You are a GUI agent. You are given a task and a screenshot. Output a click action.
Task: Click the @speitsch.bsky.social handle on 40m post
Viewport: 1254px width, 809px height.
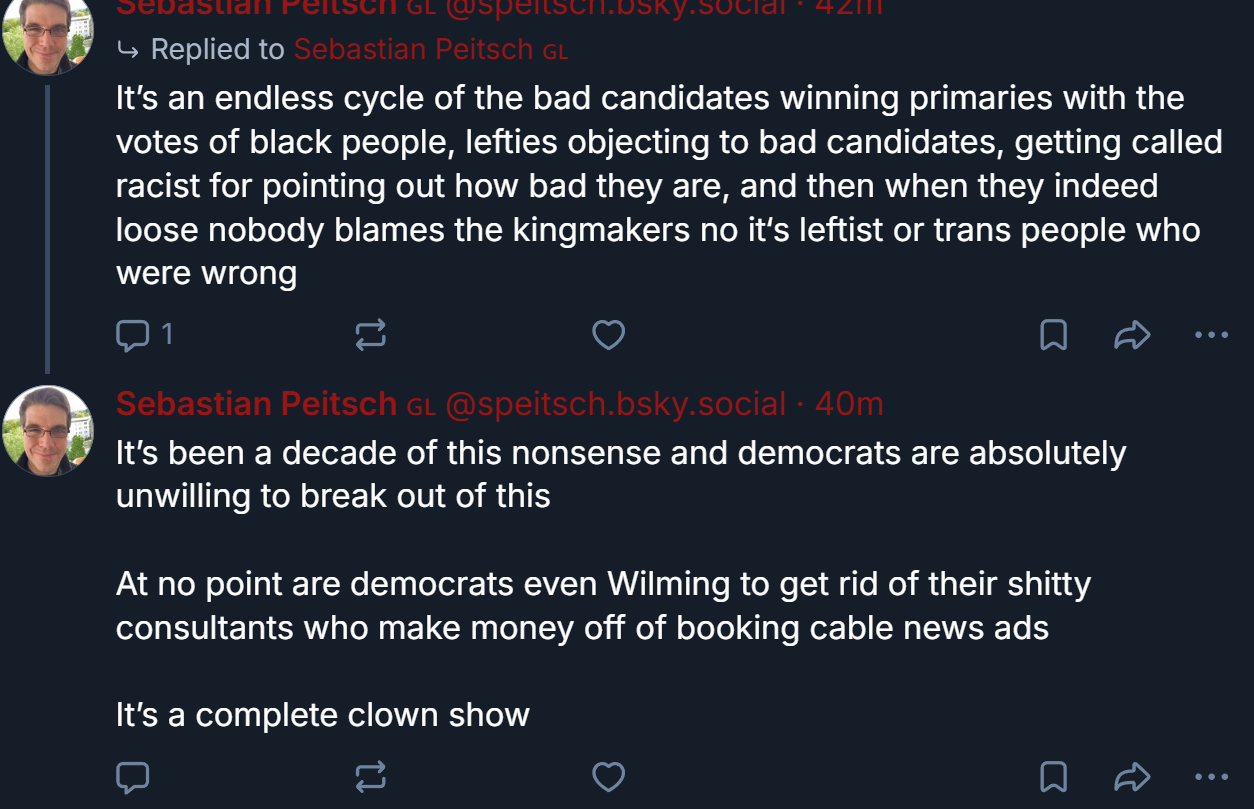click(614, 404)
